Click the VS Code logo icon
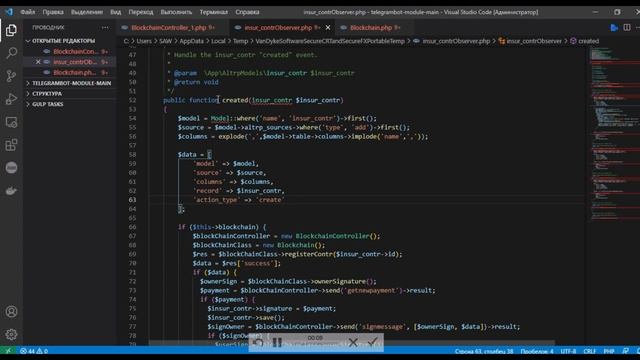 coord(9,12)
